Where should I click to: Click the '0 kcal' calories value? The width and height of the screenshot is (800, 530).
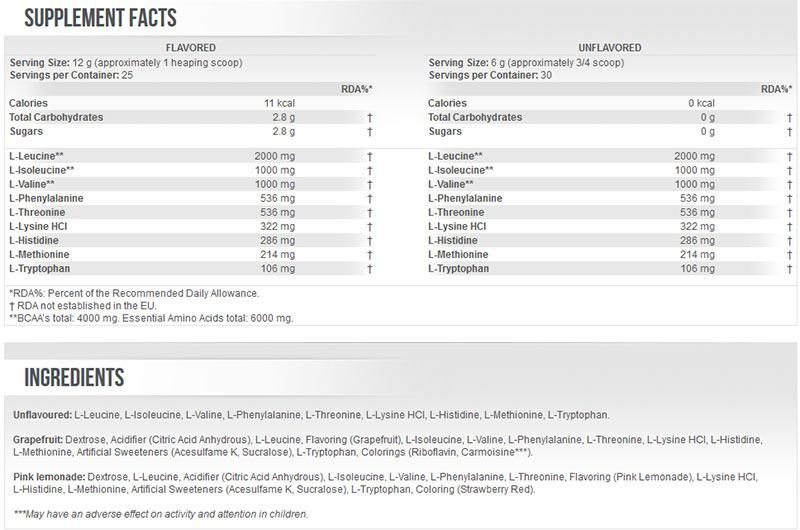click(702, 103)
